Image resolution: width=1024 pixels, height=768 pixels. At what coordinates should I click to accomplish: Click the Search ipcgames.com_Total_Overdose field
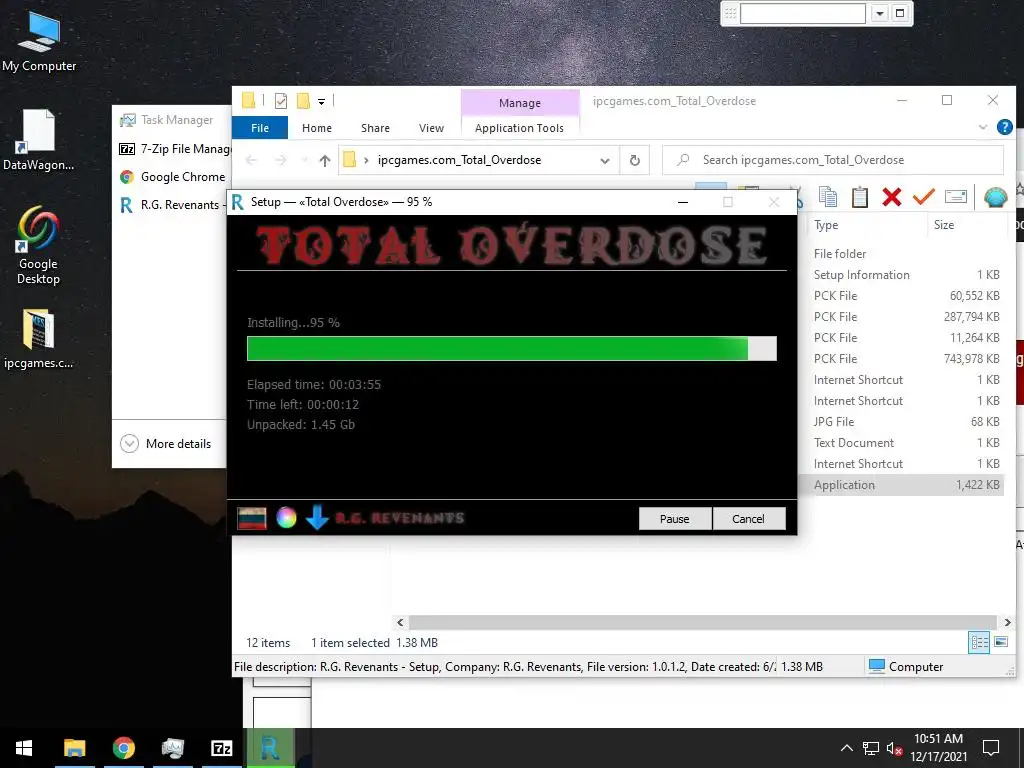coord(833,160)
